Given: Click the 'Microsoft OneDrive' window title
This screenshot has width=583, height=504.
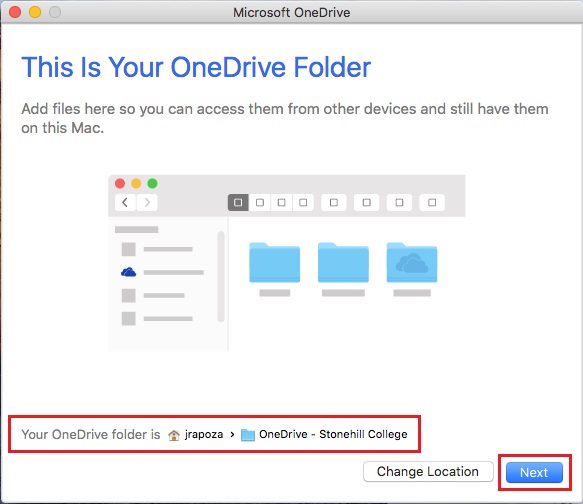Looking at the screenshot, I should [x=292, y=12].
